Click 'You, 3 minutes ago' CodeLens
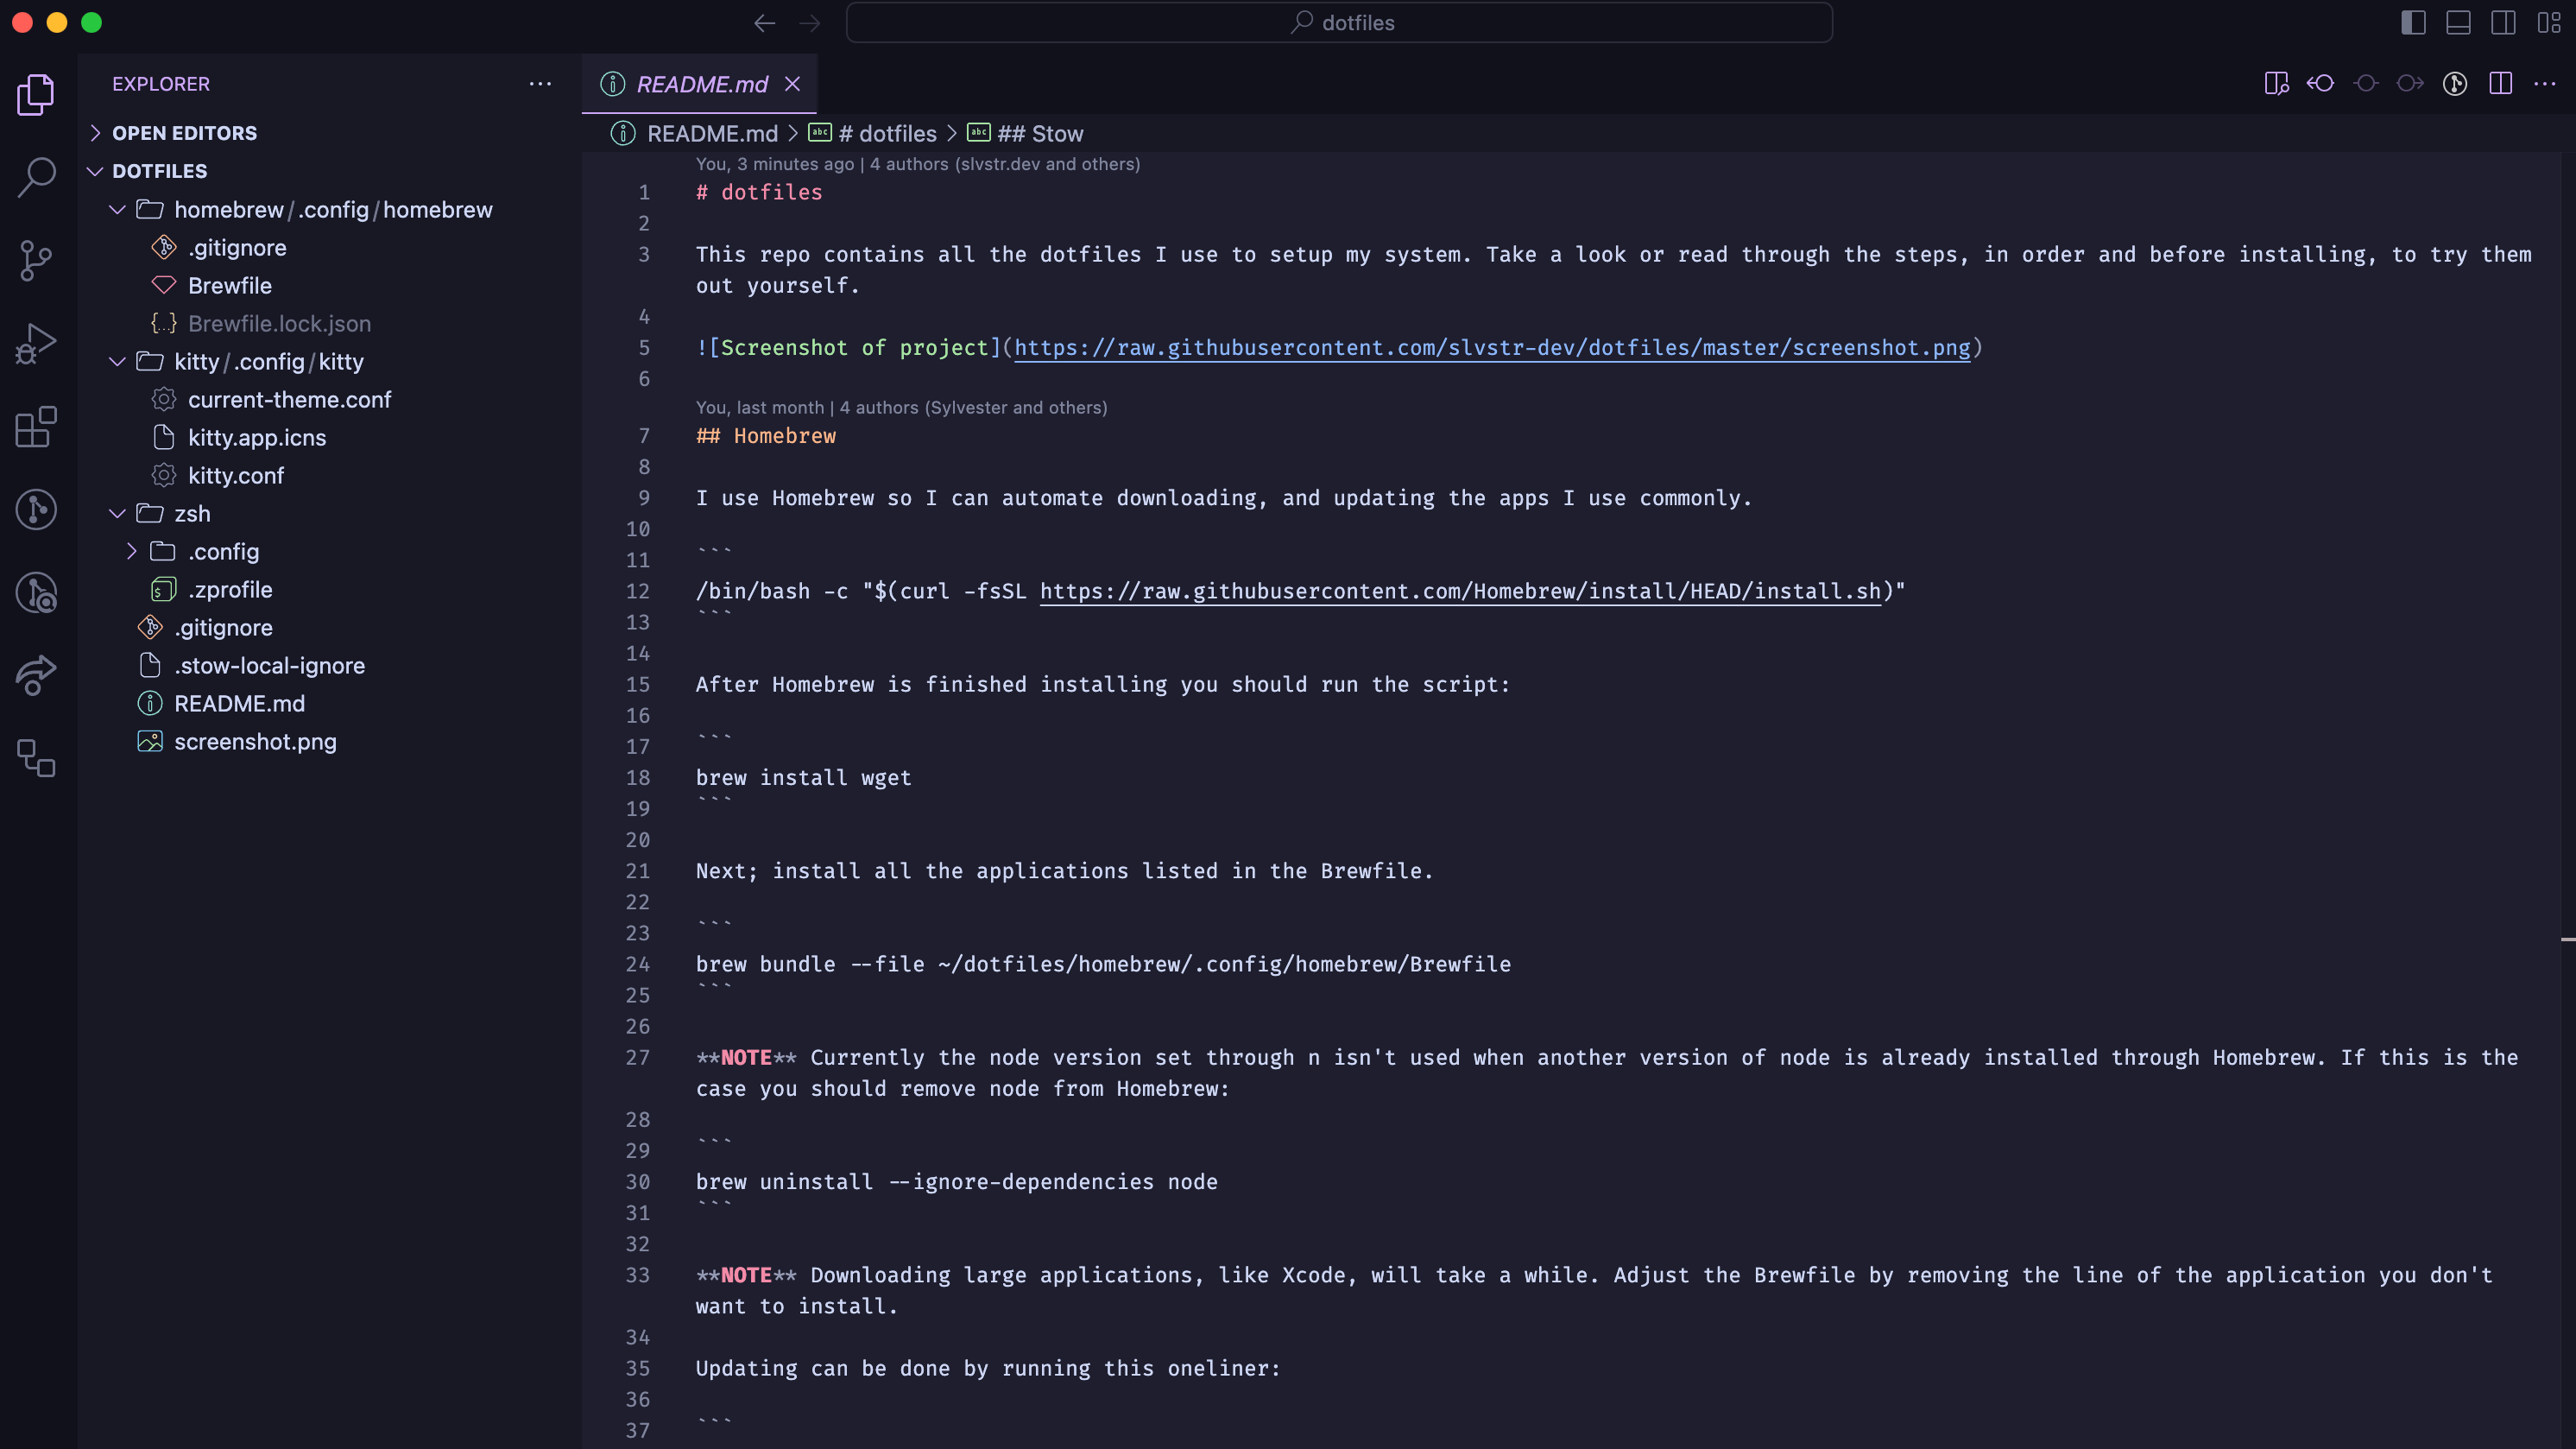2576x1449 pixels. click(775, 164)
